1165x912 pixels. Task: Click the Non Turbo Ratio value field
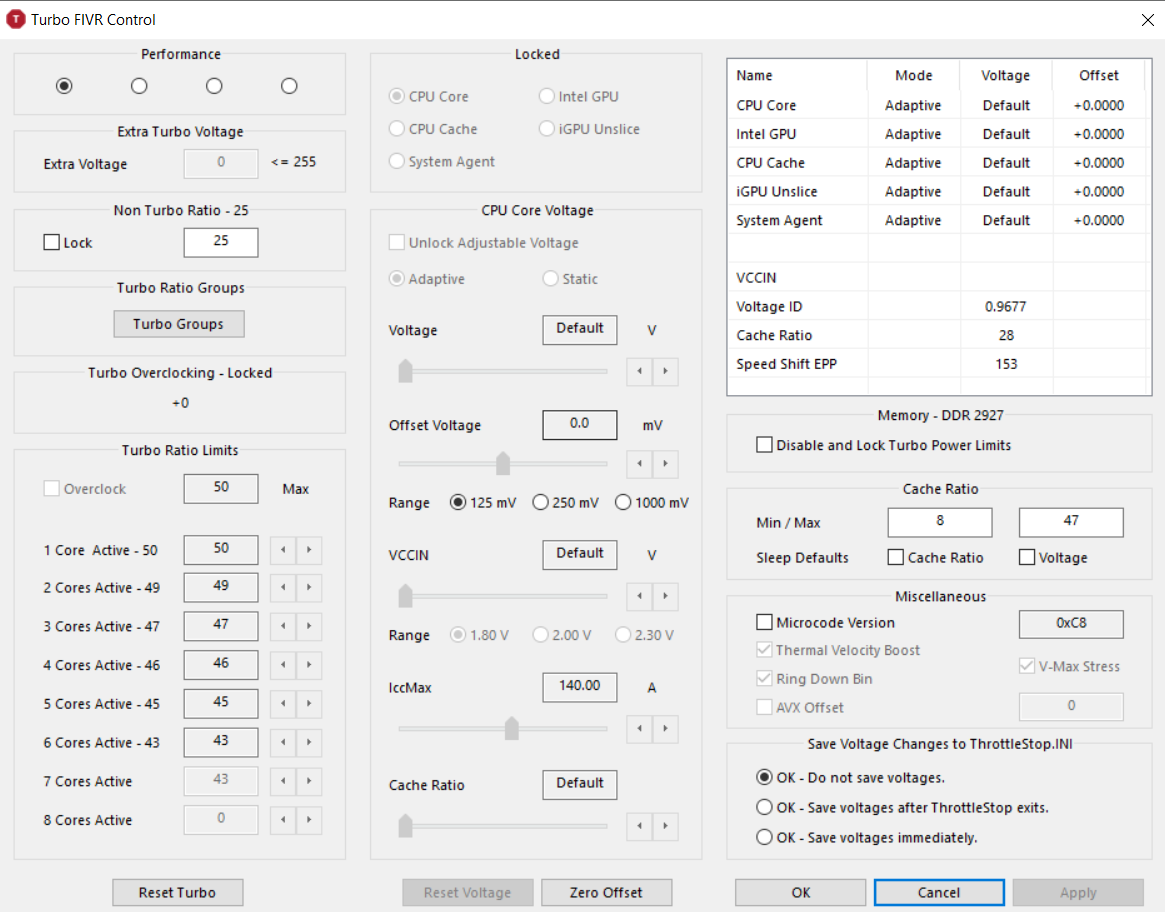tap(221, 242)
